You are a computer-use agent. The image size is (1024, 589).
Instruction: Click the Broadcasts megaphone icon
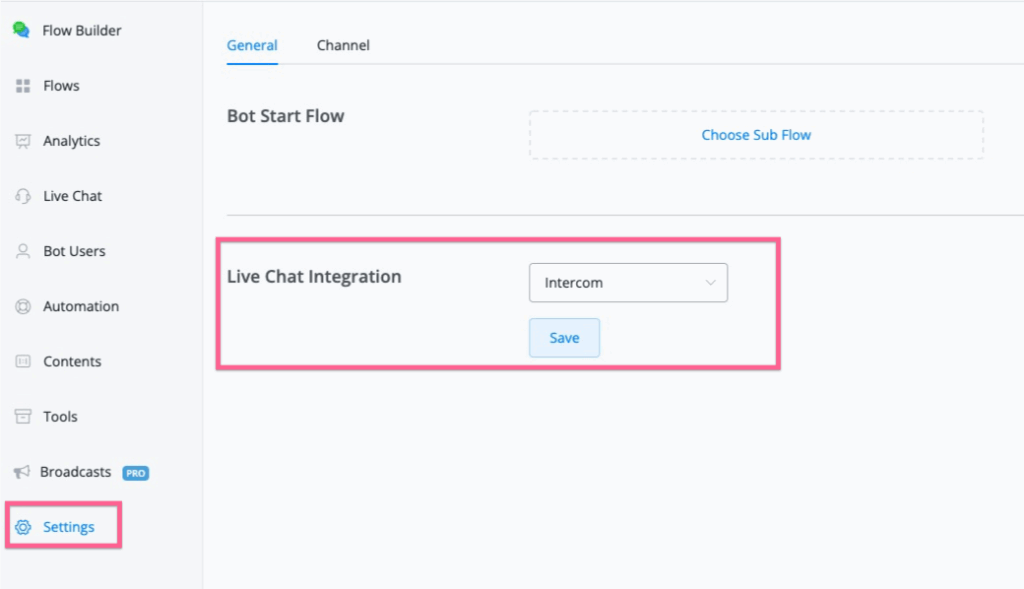click(x=21, y=472)
